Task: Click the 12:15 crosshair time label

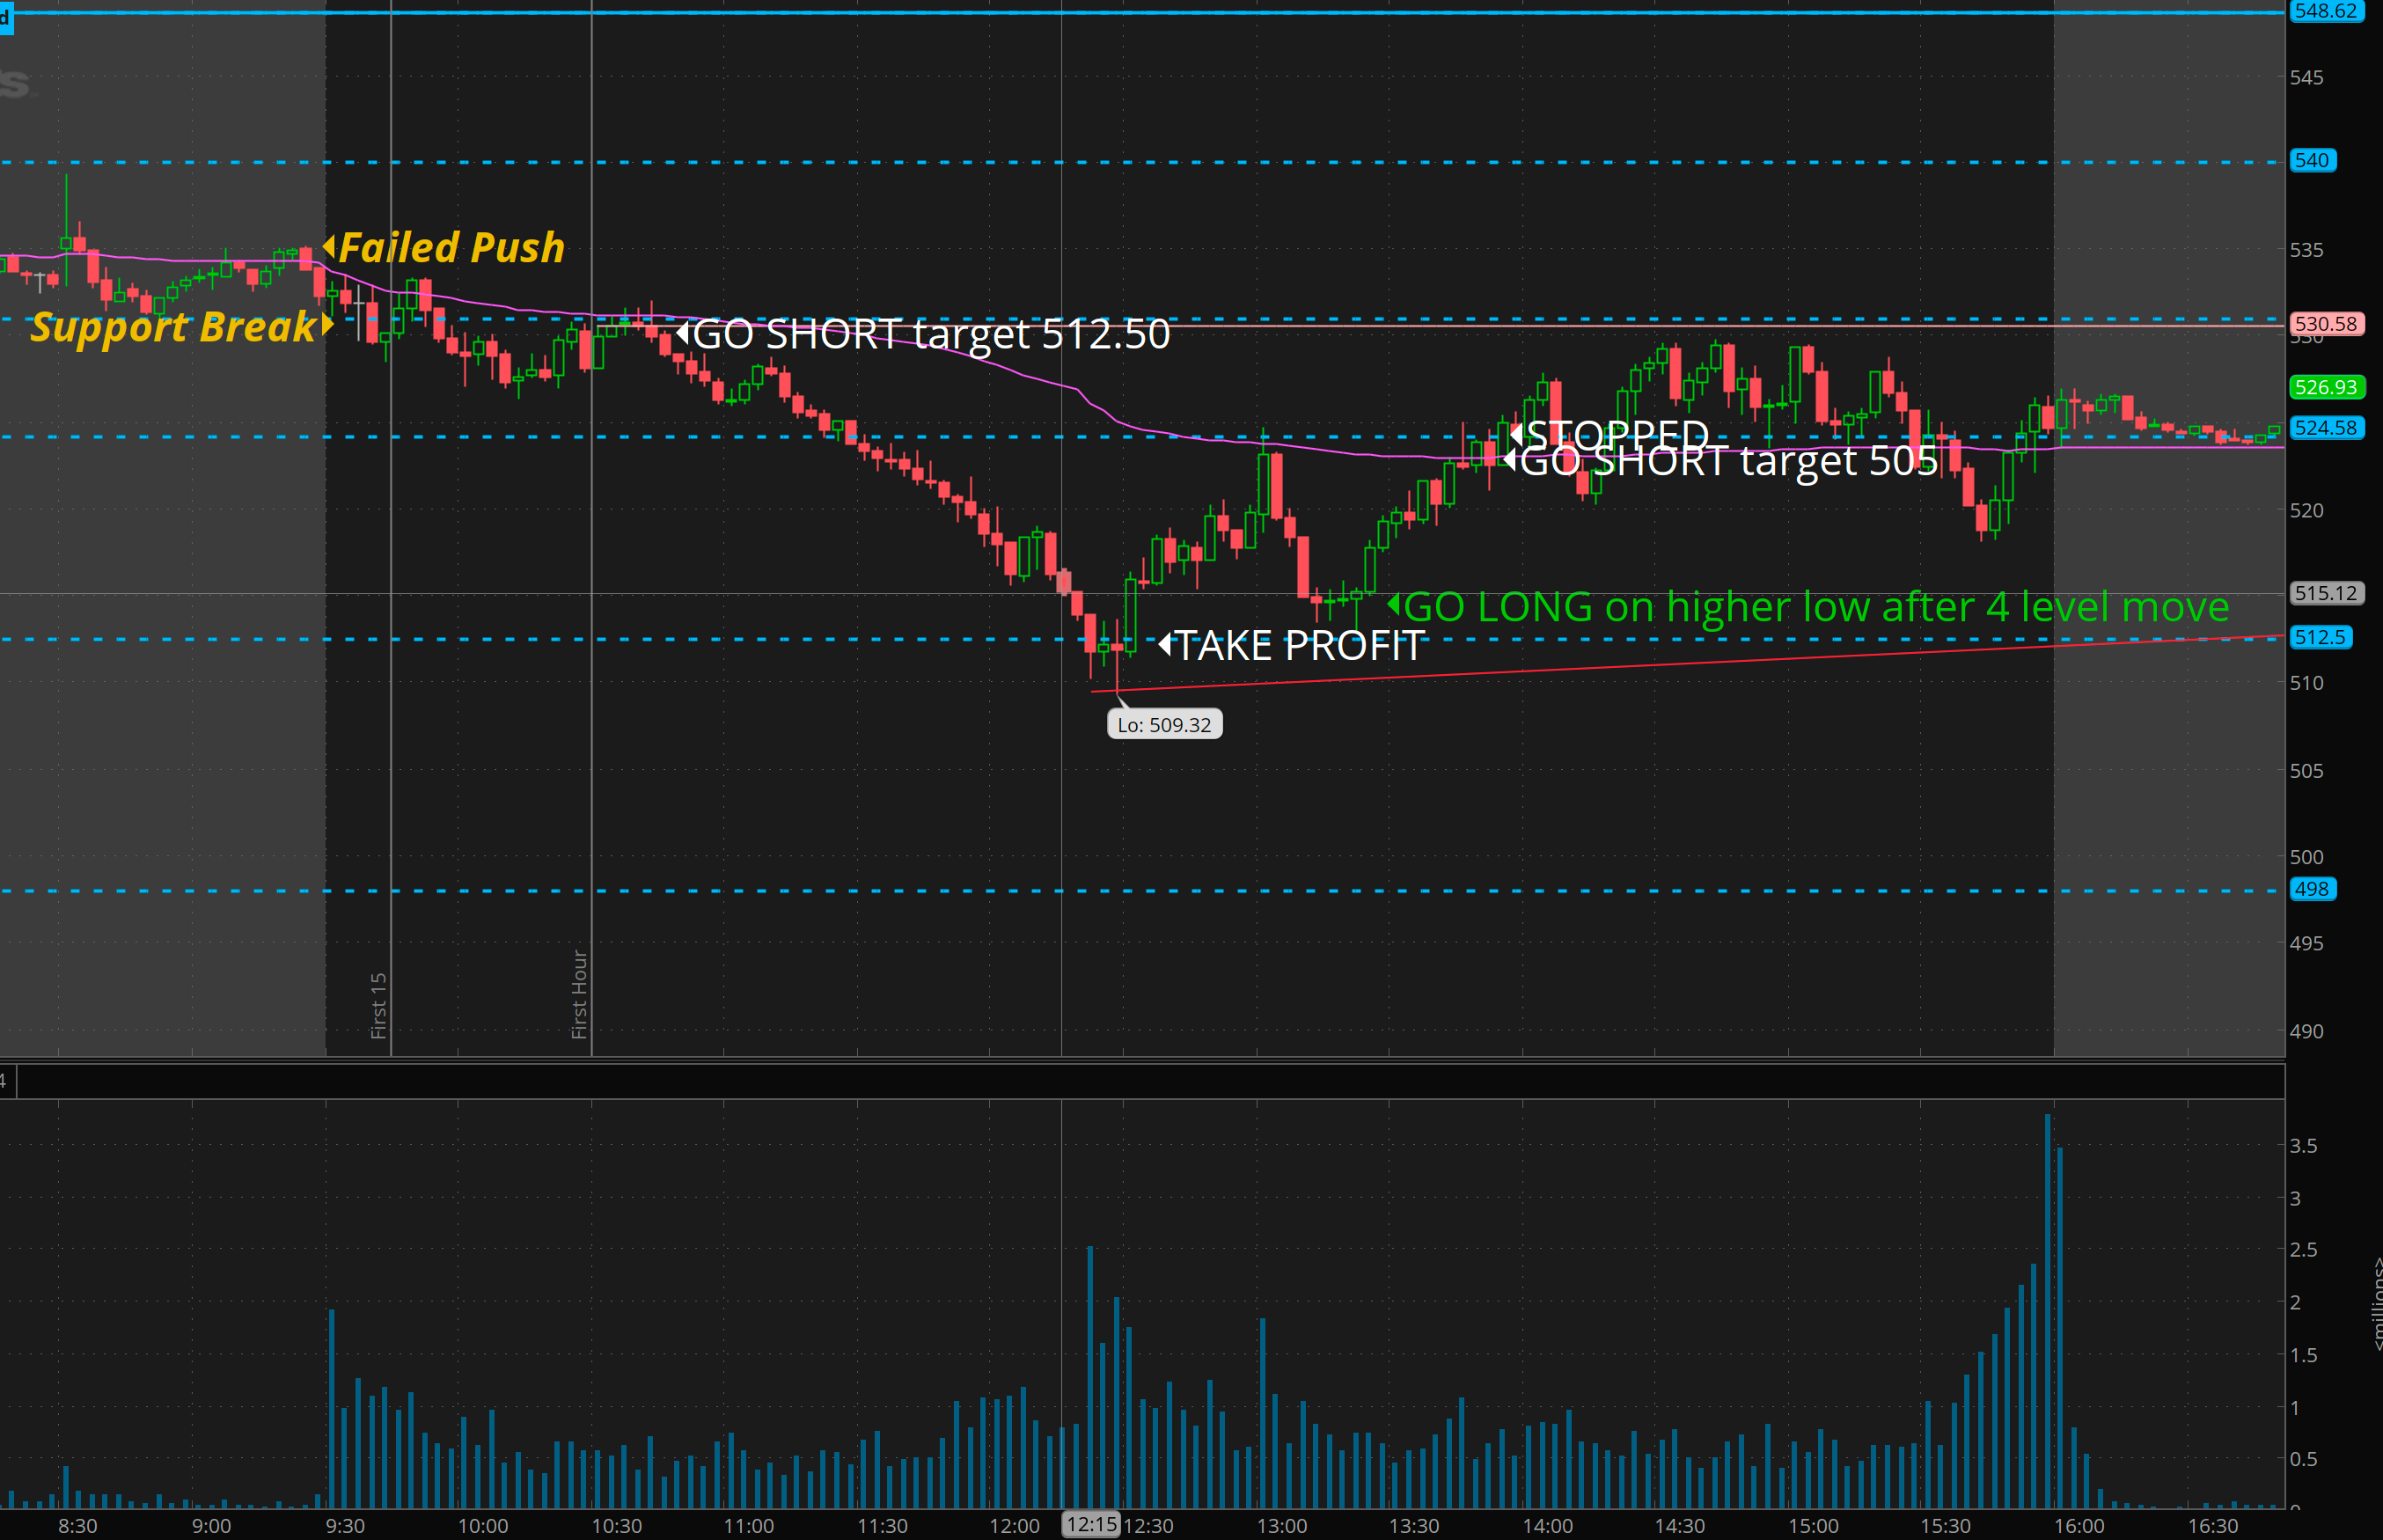Action: tap(1090, 1524)
